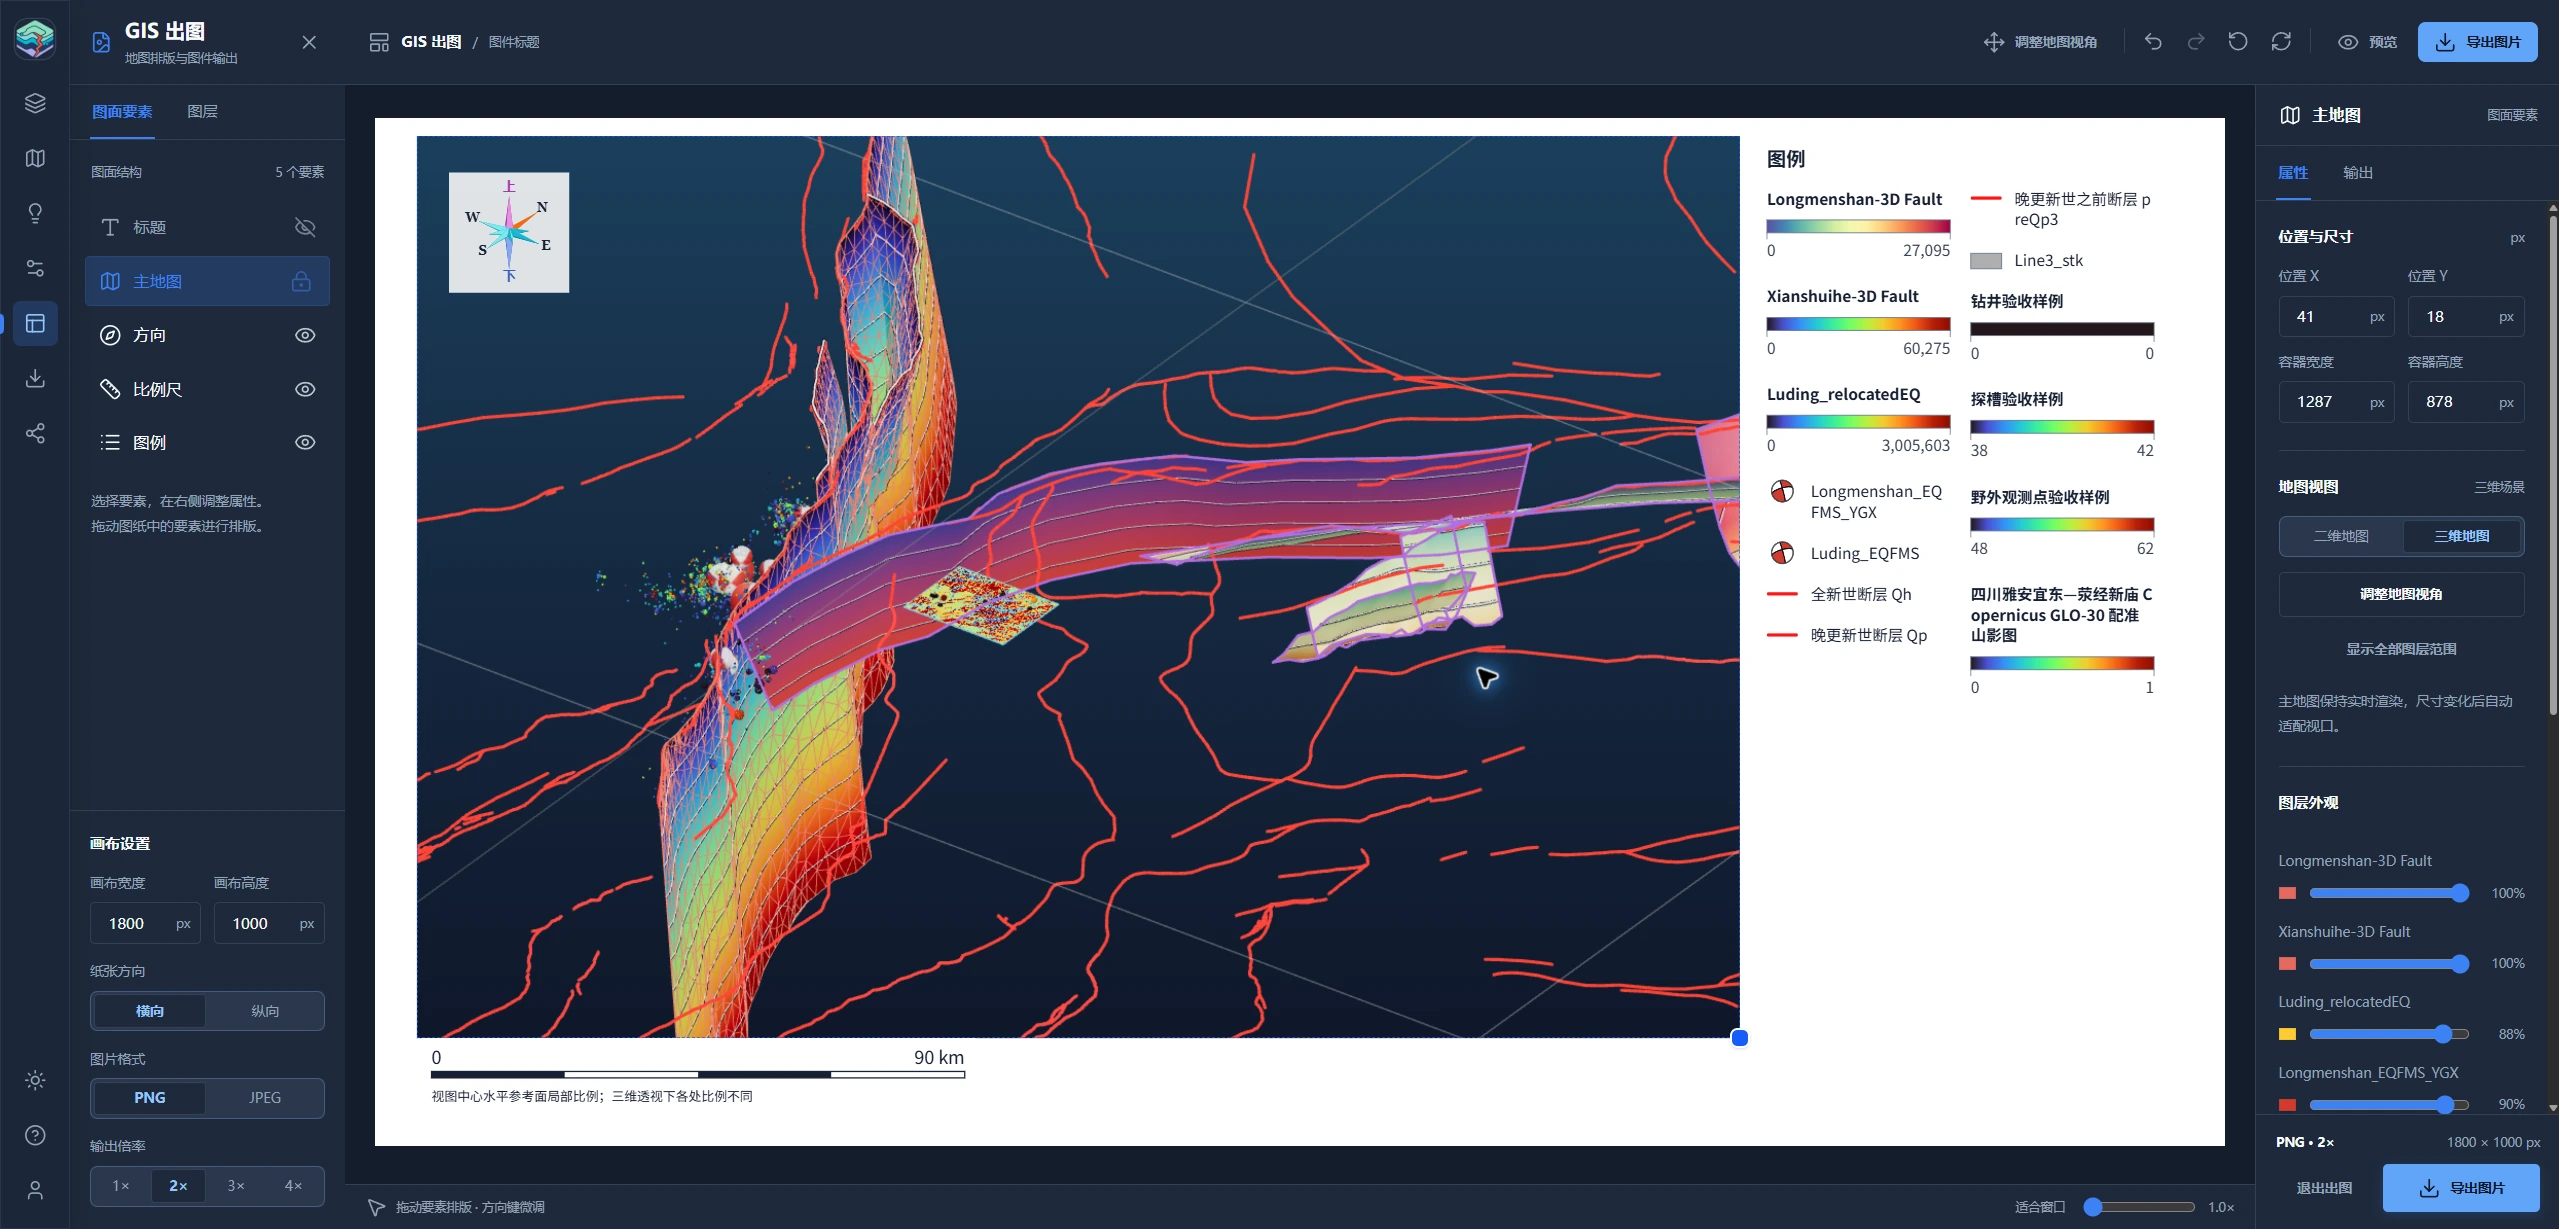Open the sliders settings sidebar icon
The width and height of the screenshot is (2559, 1229).
click(x=35, y=268)
